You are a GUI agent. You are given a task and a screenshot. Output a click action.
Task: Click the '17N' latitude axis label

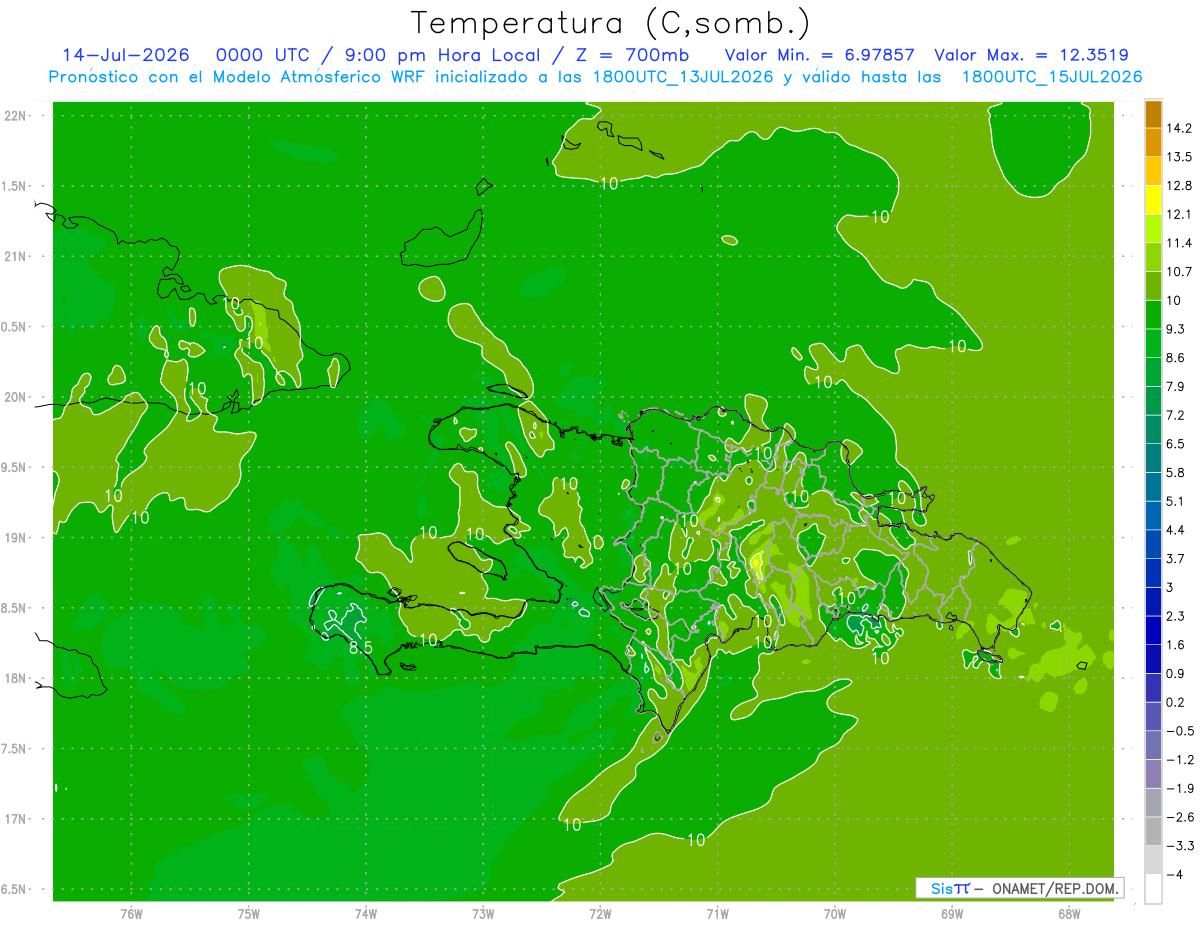click(16, 819)
